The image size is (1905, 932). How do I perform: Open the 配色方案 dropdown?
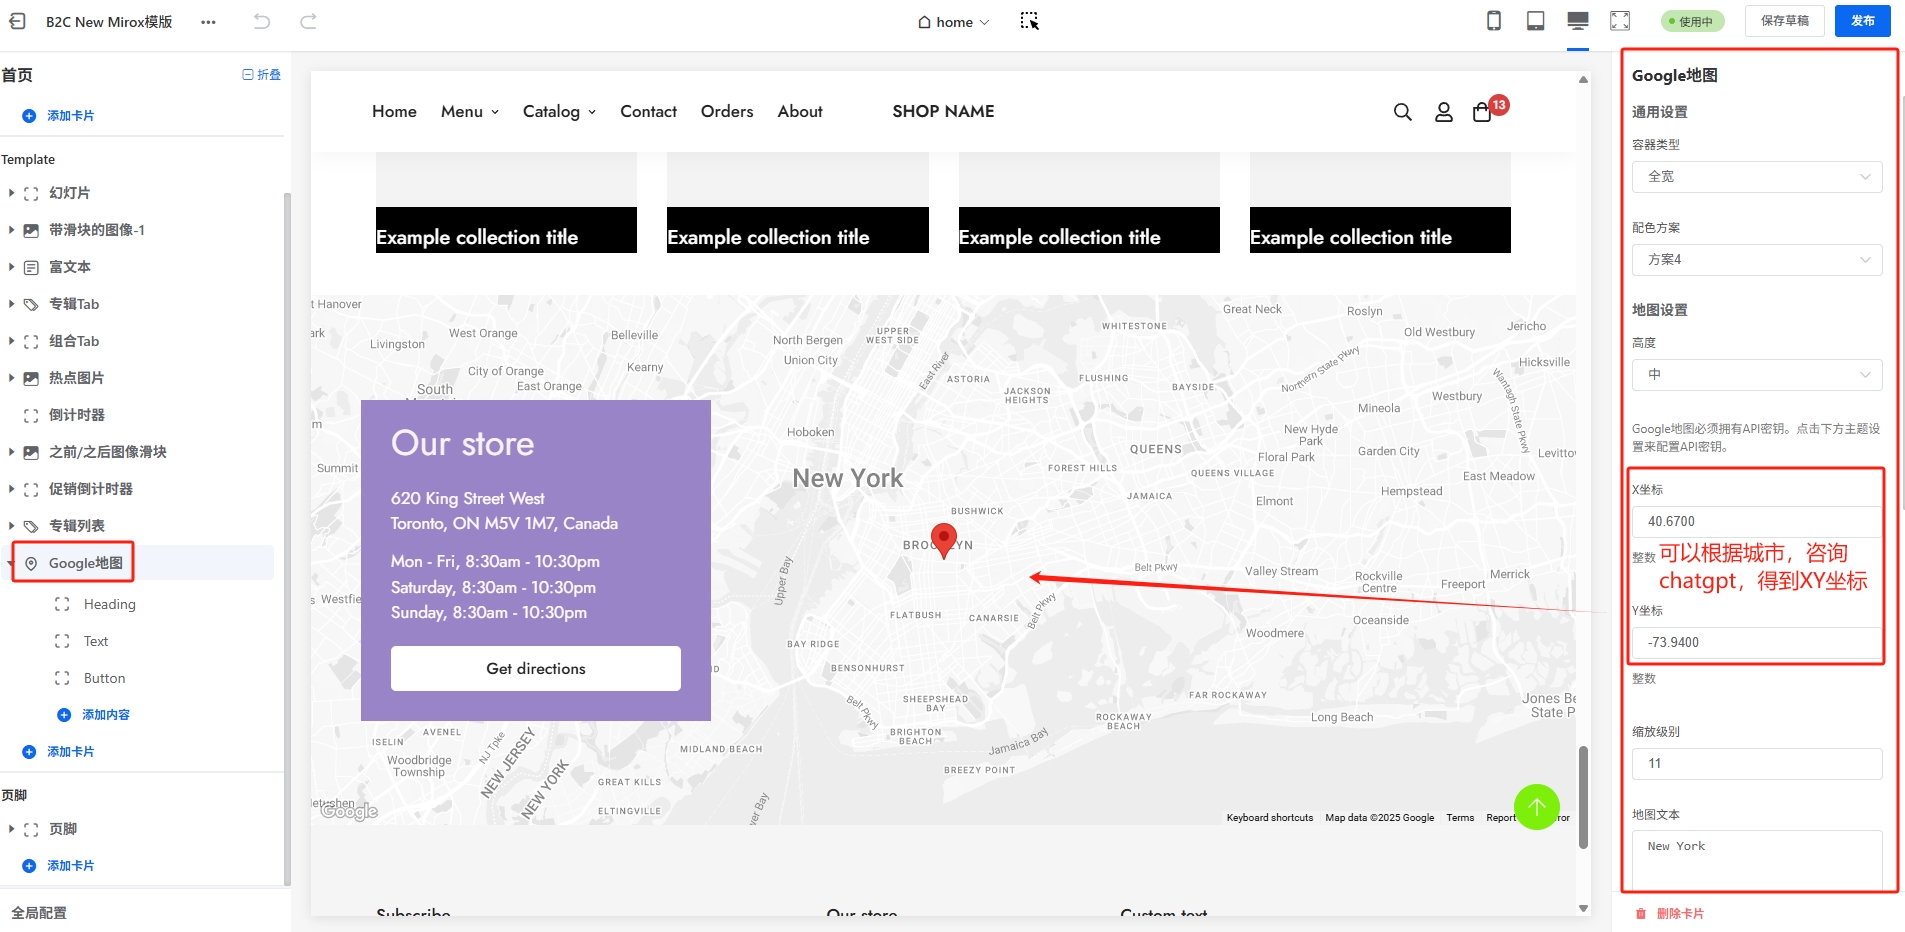1757,260
